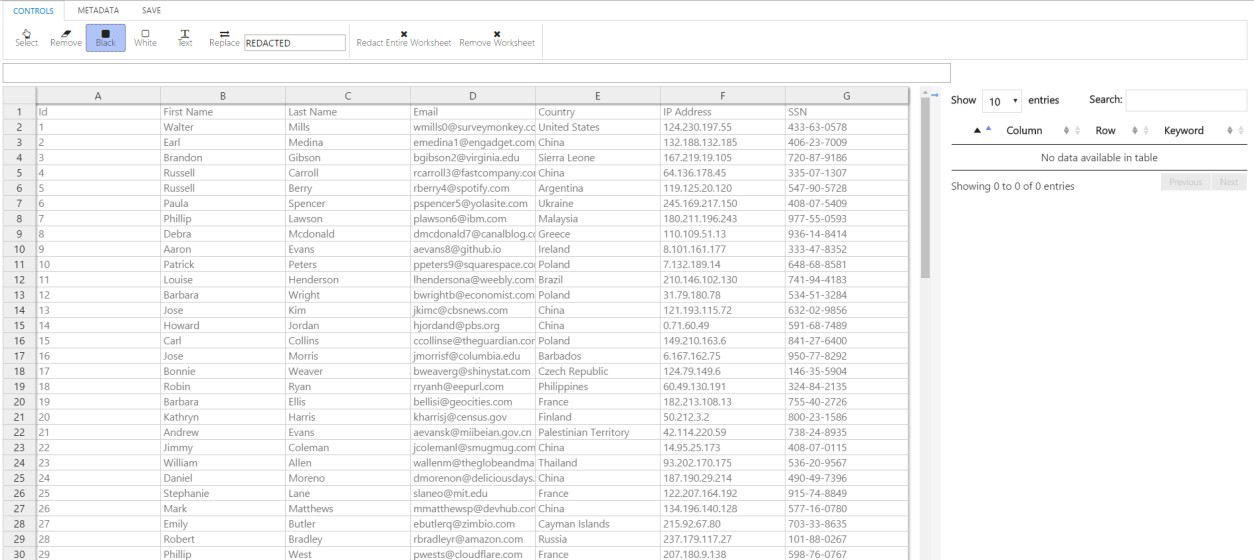Screen dimensions: 1254x560
Task: Select the Black redaction tool
Action: coord(105,37)
